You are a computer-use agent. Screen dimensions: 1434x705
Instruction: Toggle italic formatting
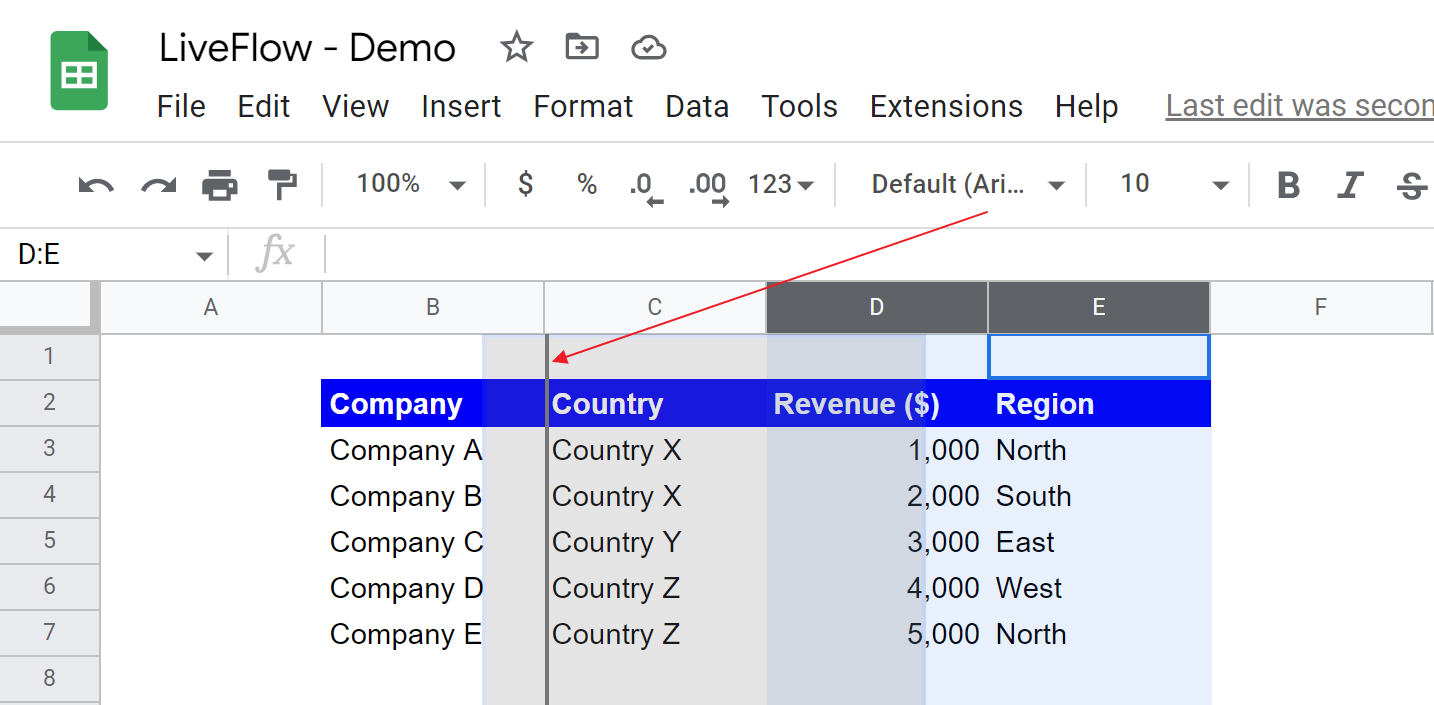[x=1350, y=184]
